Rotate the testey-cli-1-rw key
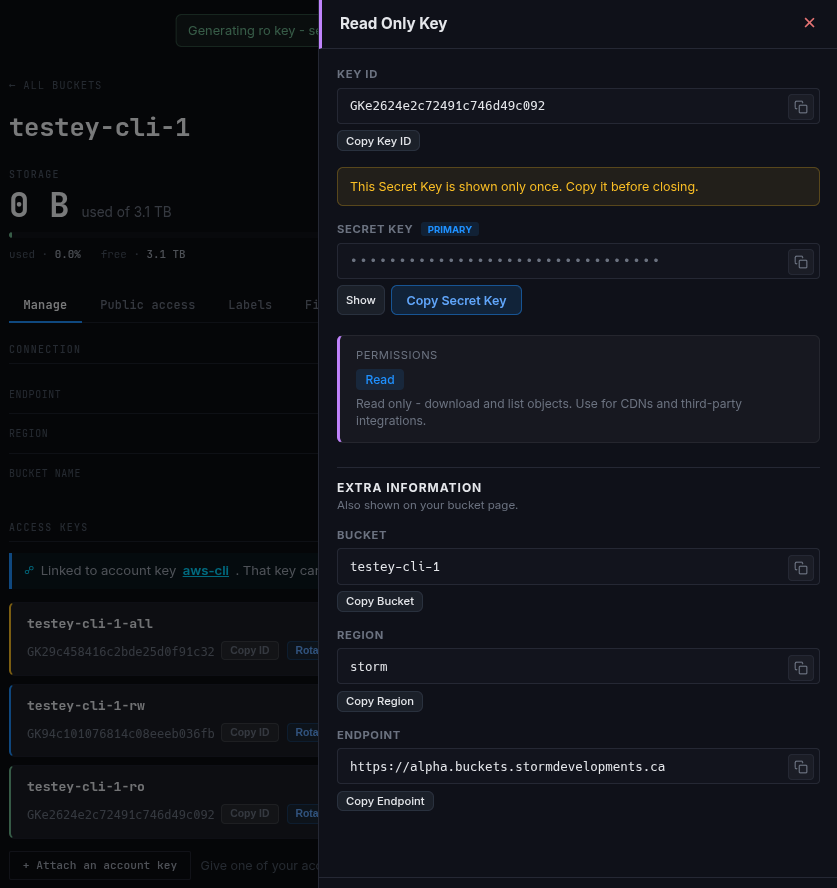 click(303, 732)
